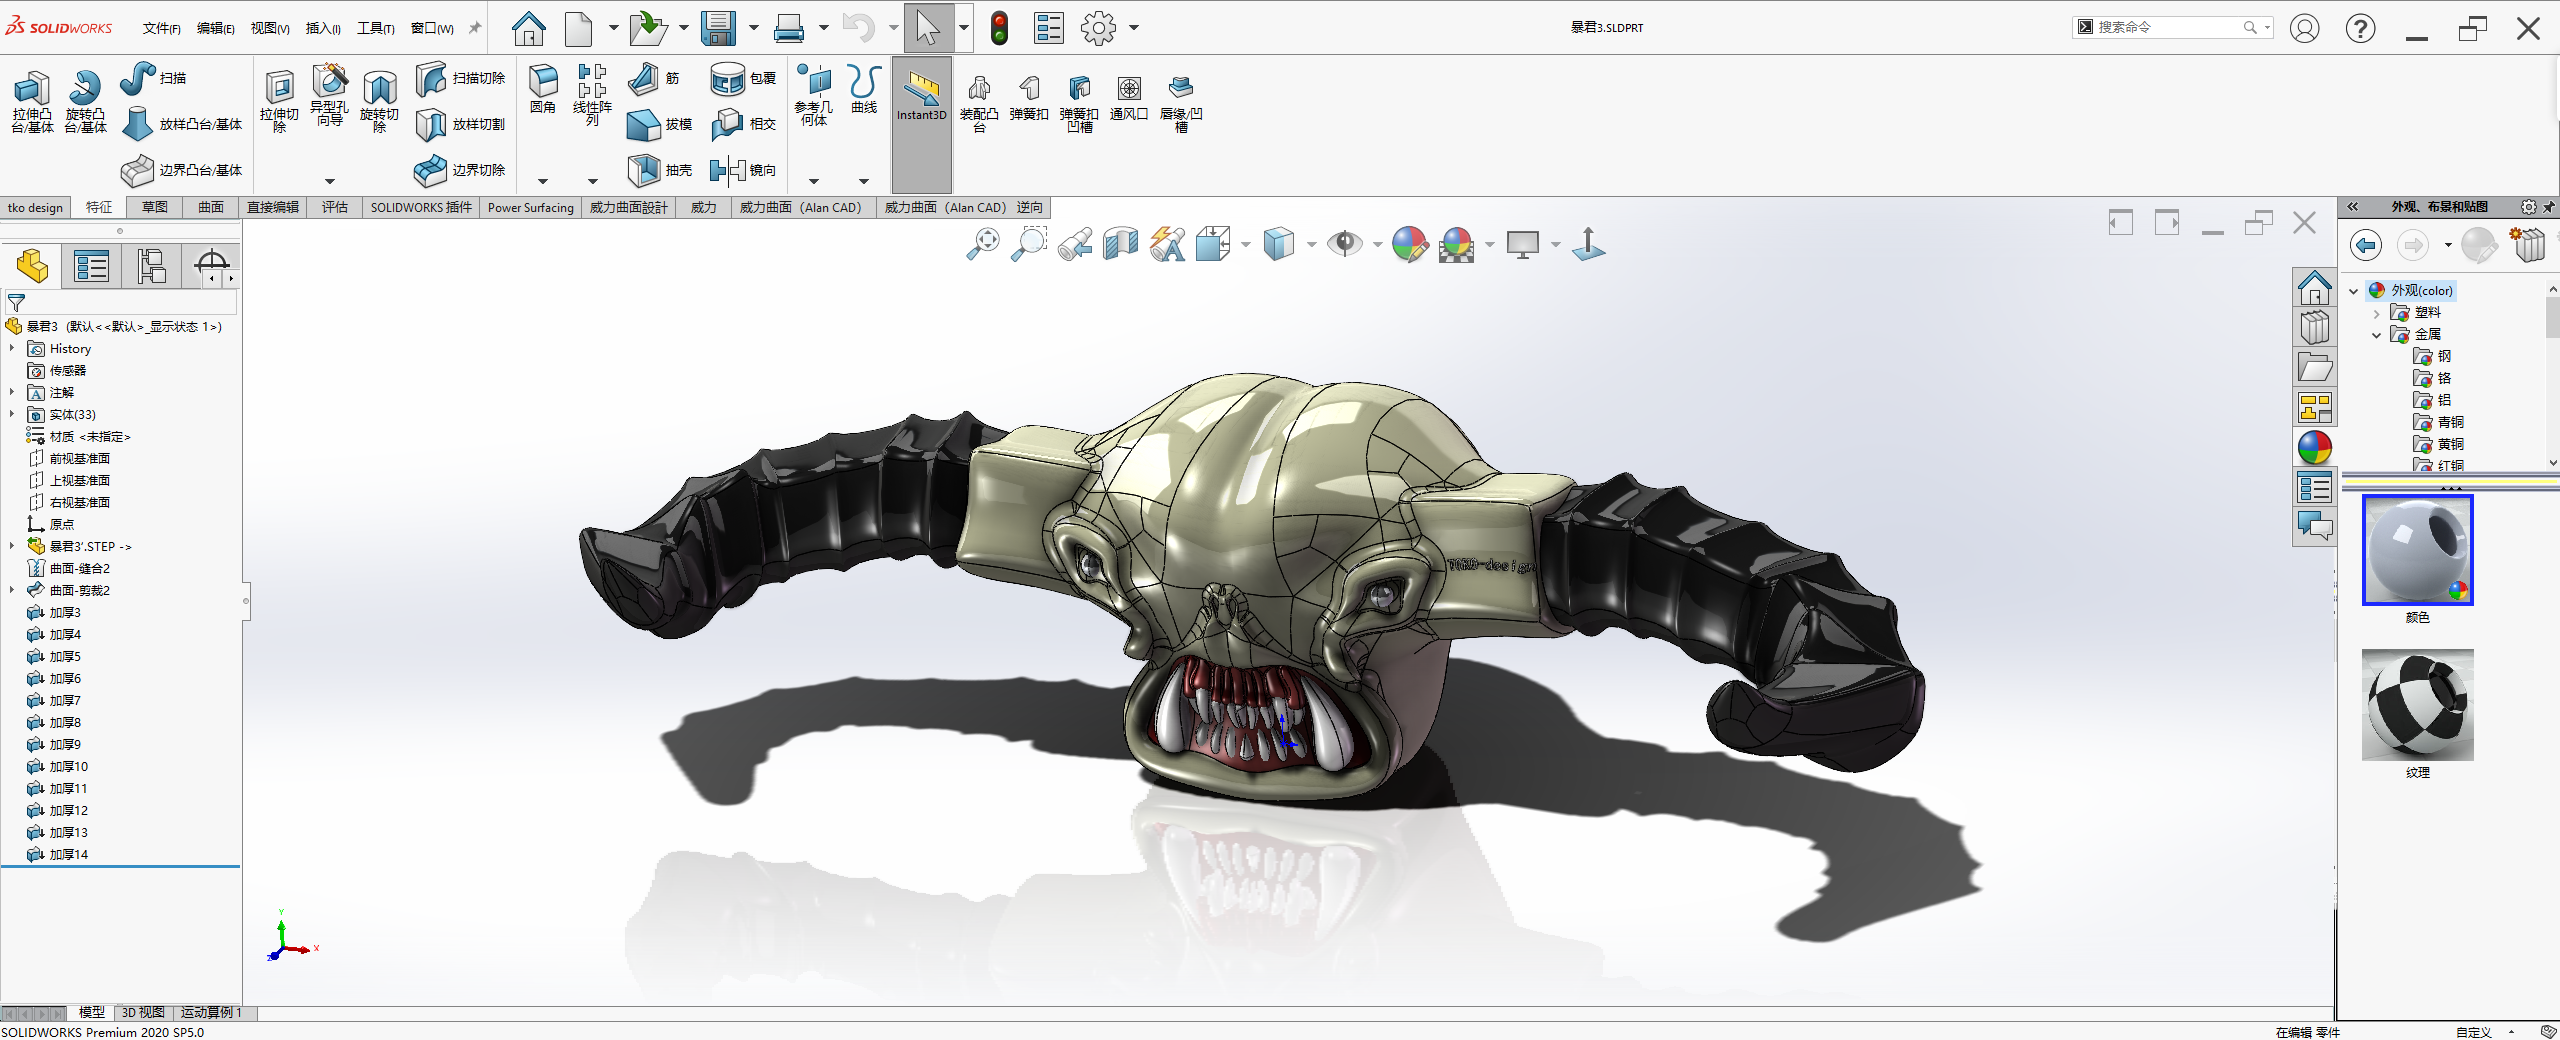Select the 纹理 checkered texture sphere
The image size is (2560, 1040).
[x=2417, y=705]
